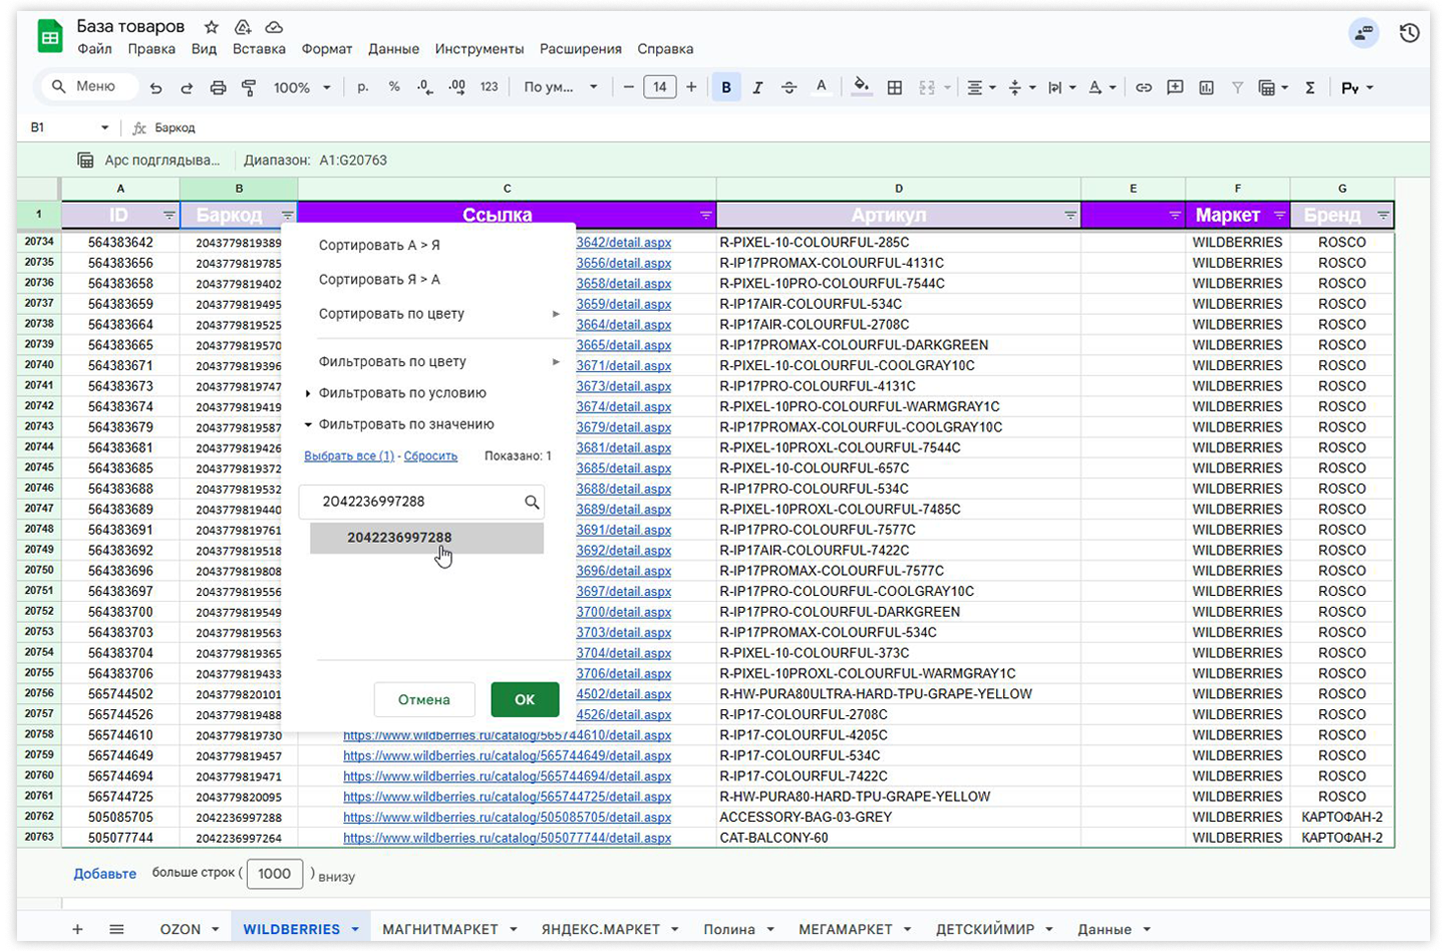Toggle bold formatting button
This screenshot has height=951, width=1446.
[x=726, y=88]
